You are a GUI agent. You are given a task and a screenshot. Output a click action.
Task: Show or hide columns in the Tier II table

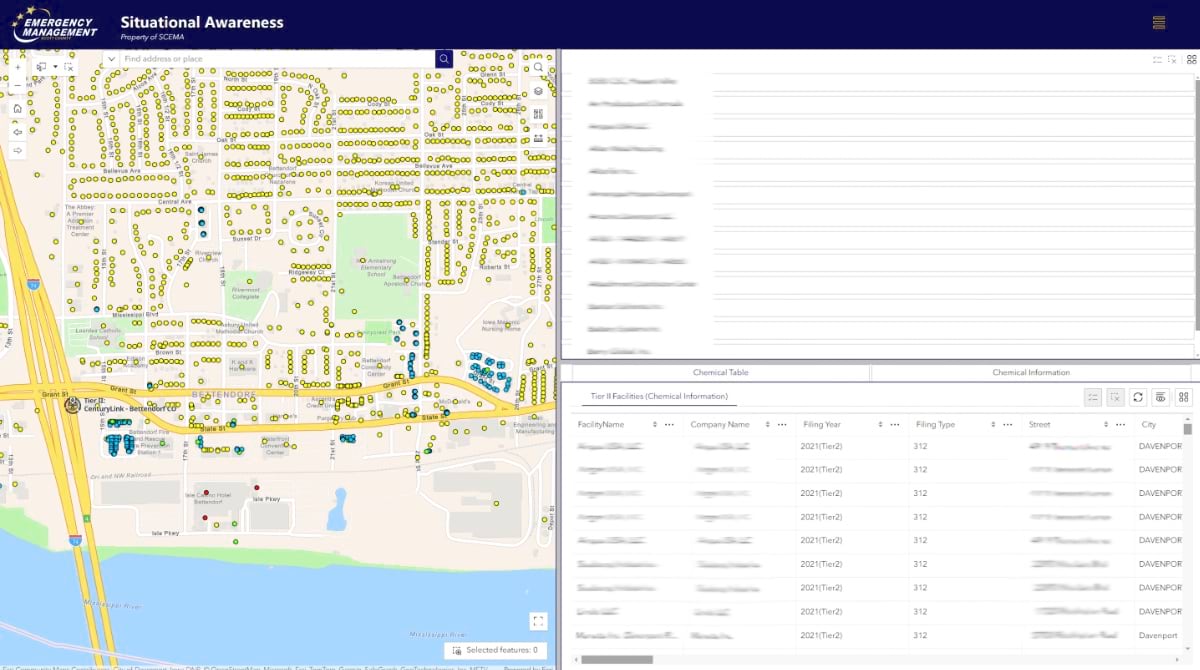coord(1160,397)
